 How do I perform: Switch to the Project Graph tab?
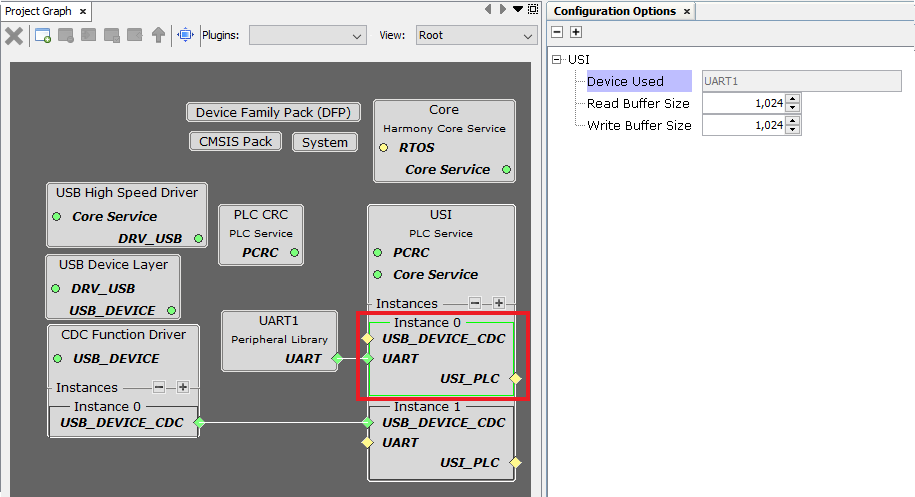38,11
